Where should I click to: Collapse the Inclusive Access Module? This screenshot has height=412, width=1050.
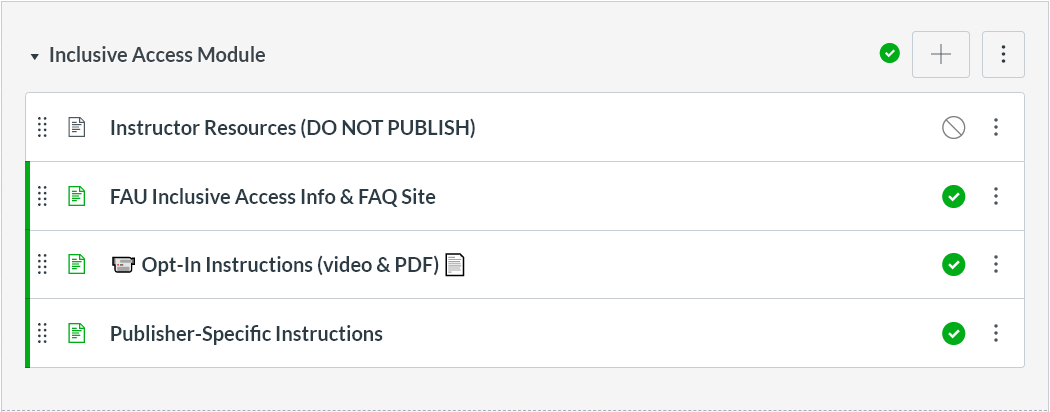(34, 56)
